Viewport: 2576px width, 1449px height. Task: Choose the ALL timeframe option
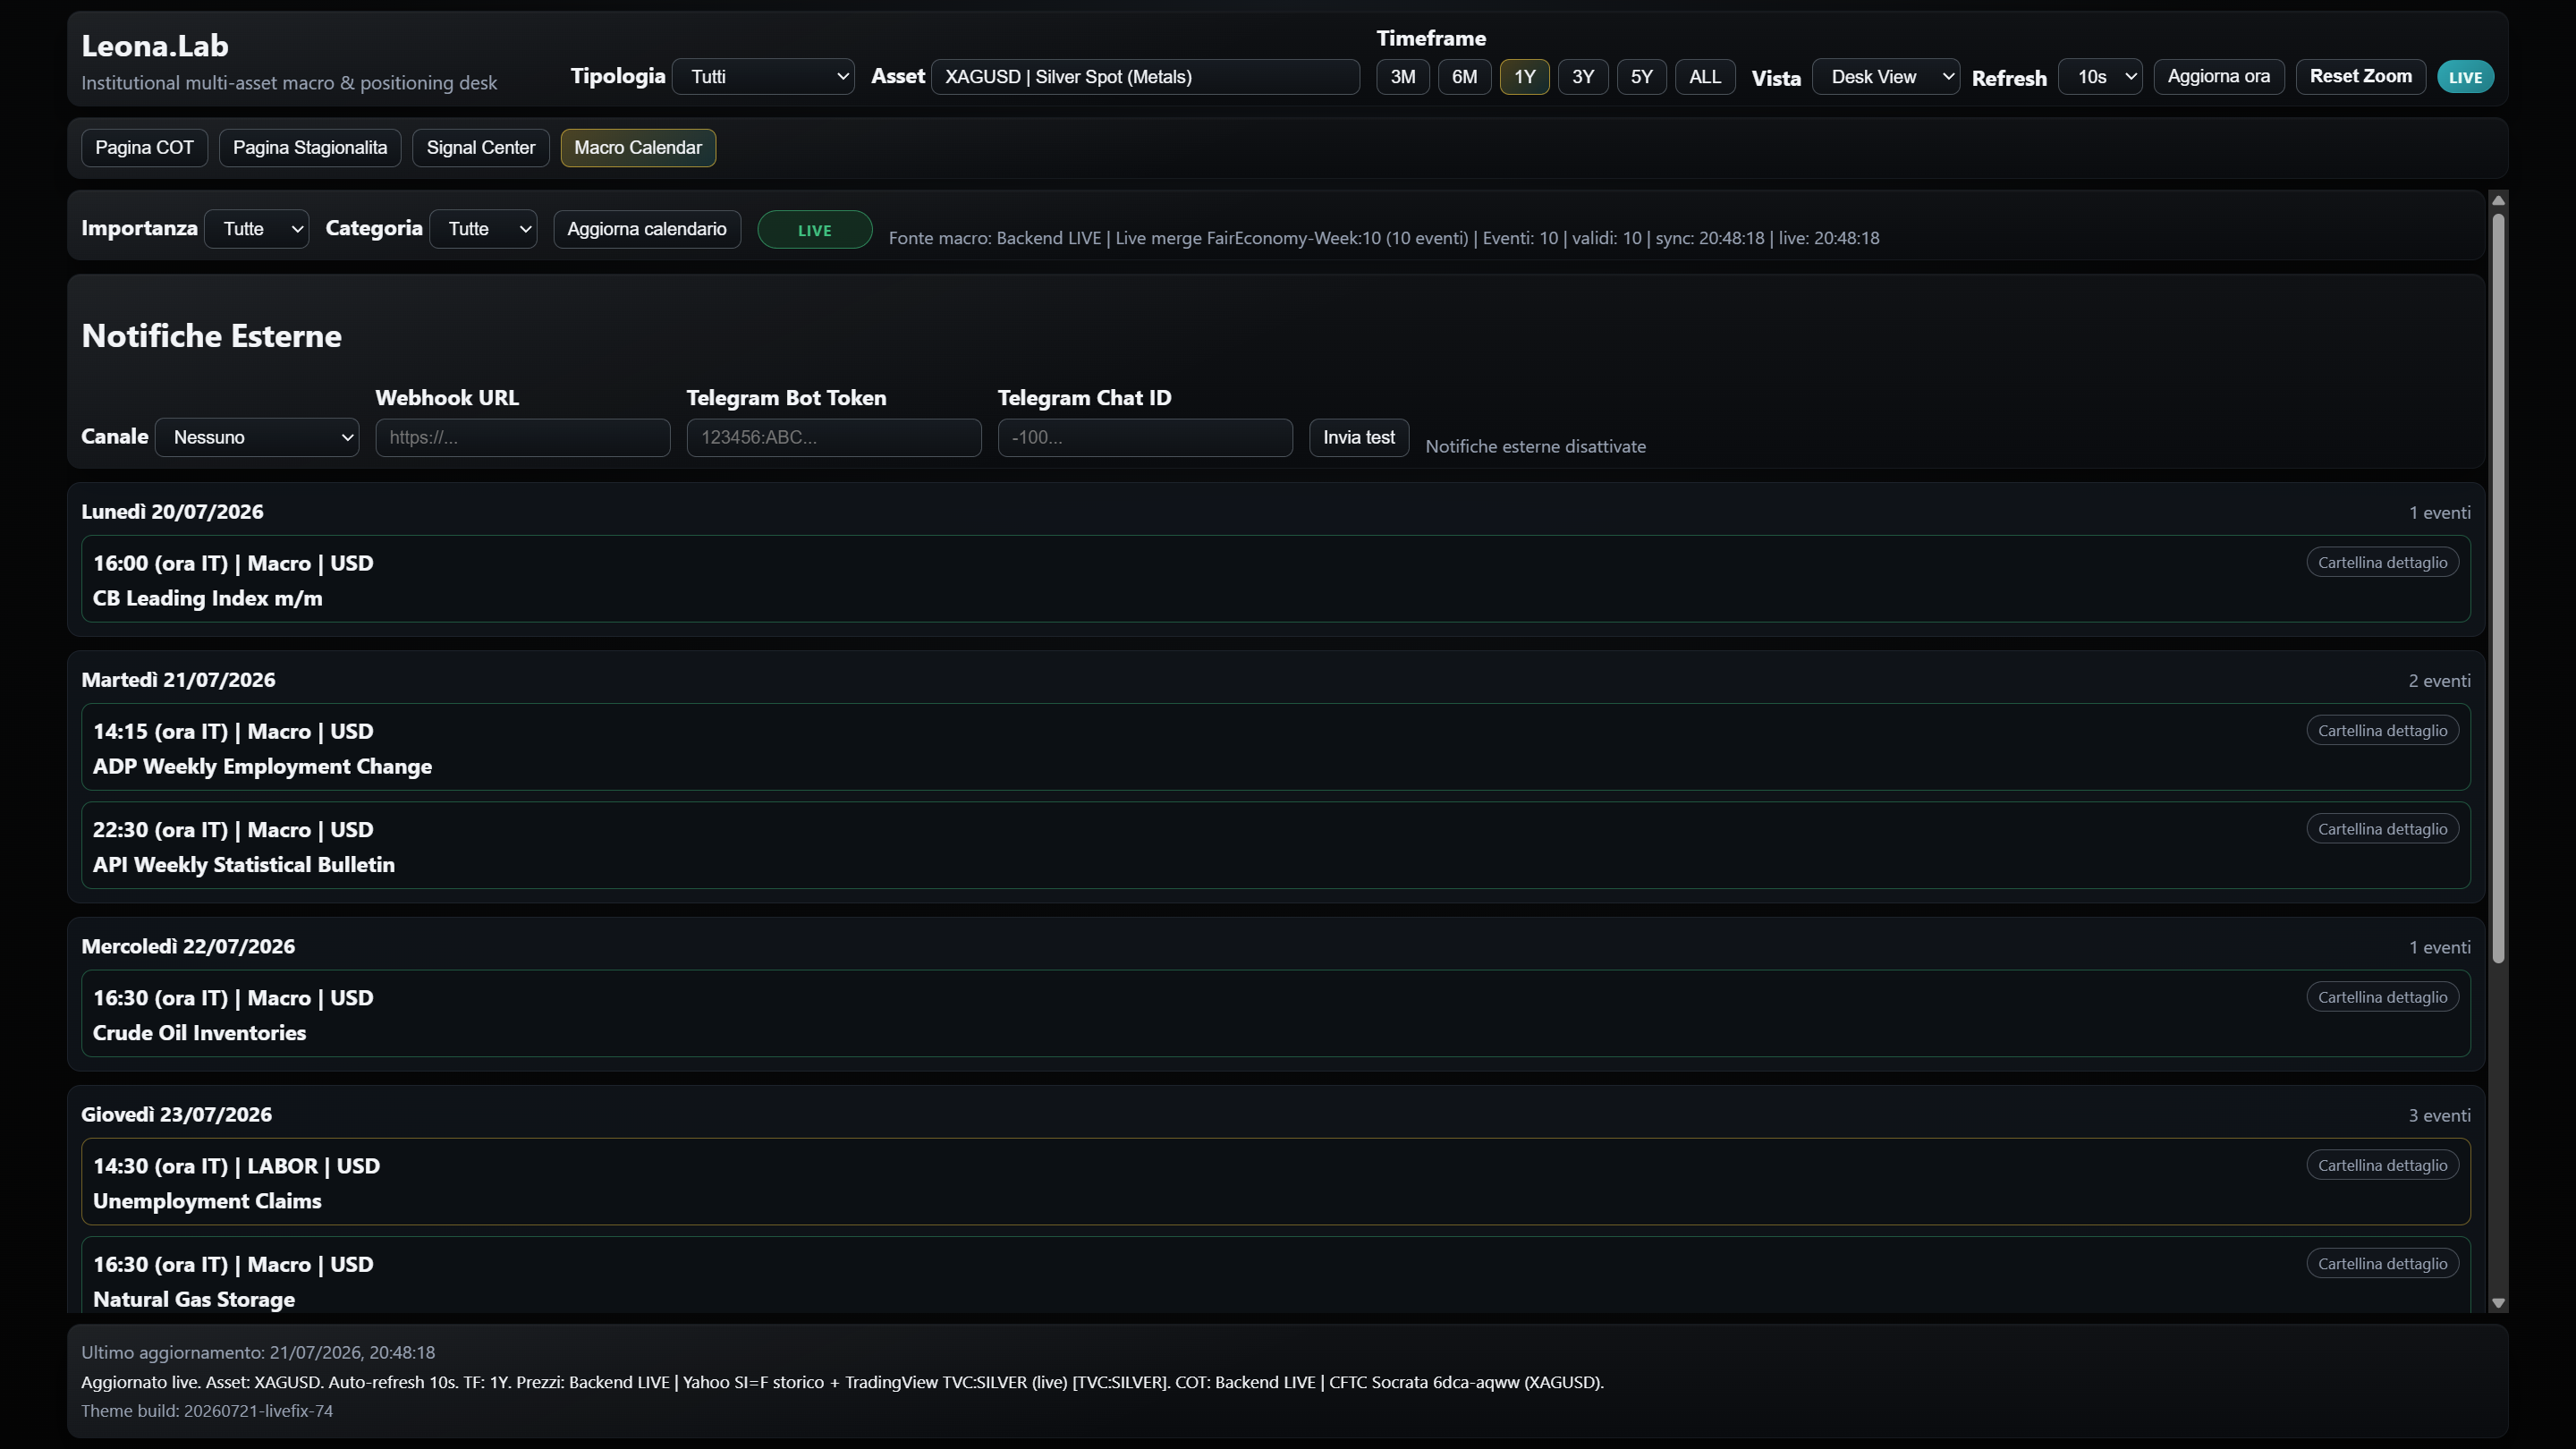click(x=1704, y=77)
